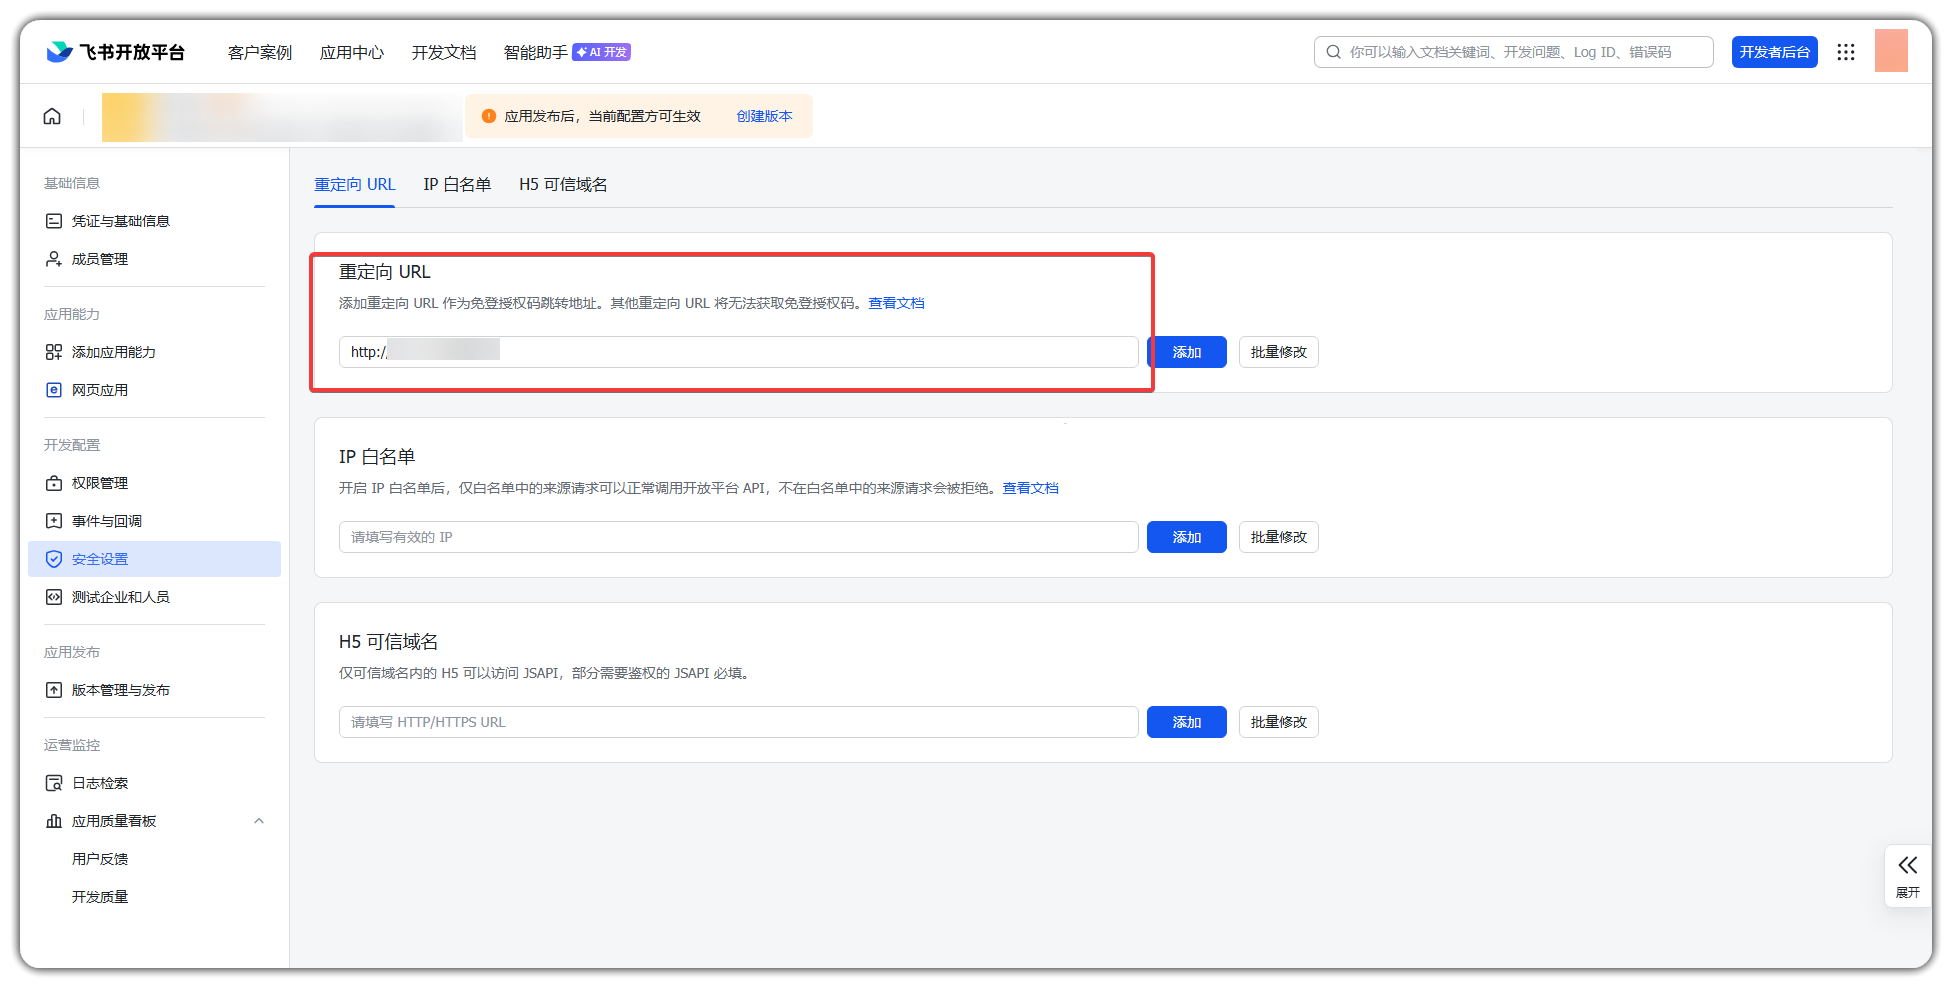
Task: Open 开发文档 in top navigation
Action: (443, 52)
